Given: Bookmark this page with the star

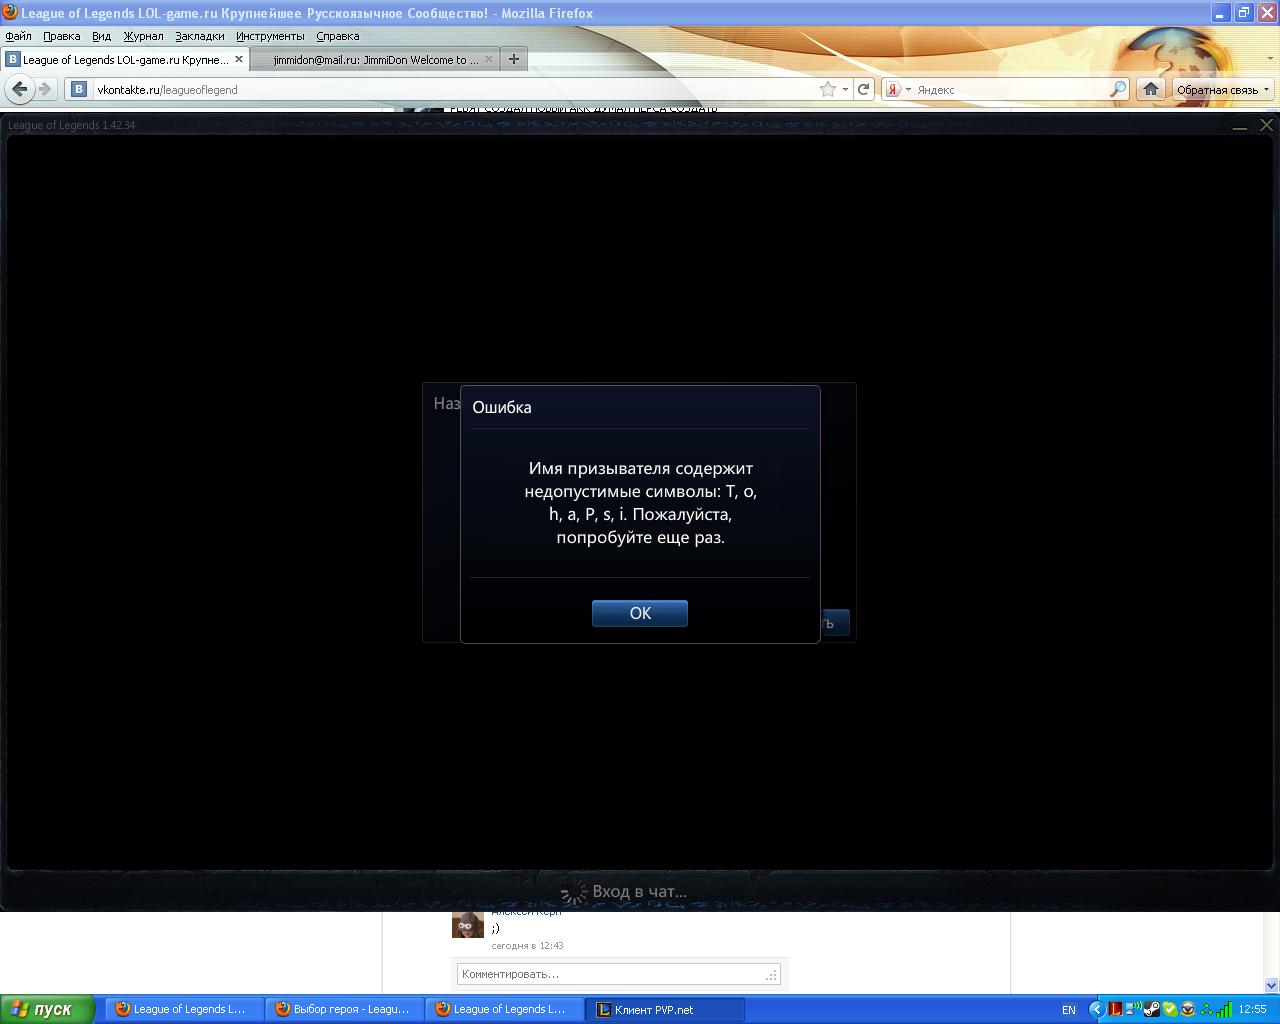Looking at the screenshot, I should 828,89.
